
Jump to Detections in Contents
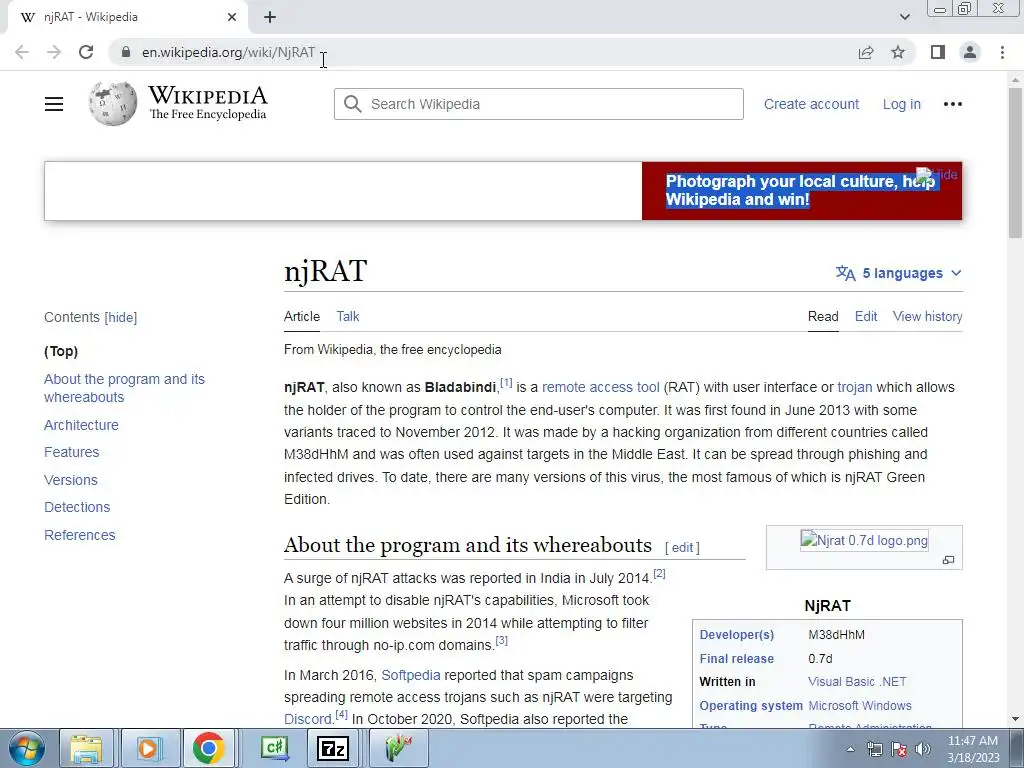pyautogui.click(x=77, y=507)
